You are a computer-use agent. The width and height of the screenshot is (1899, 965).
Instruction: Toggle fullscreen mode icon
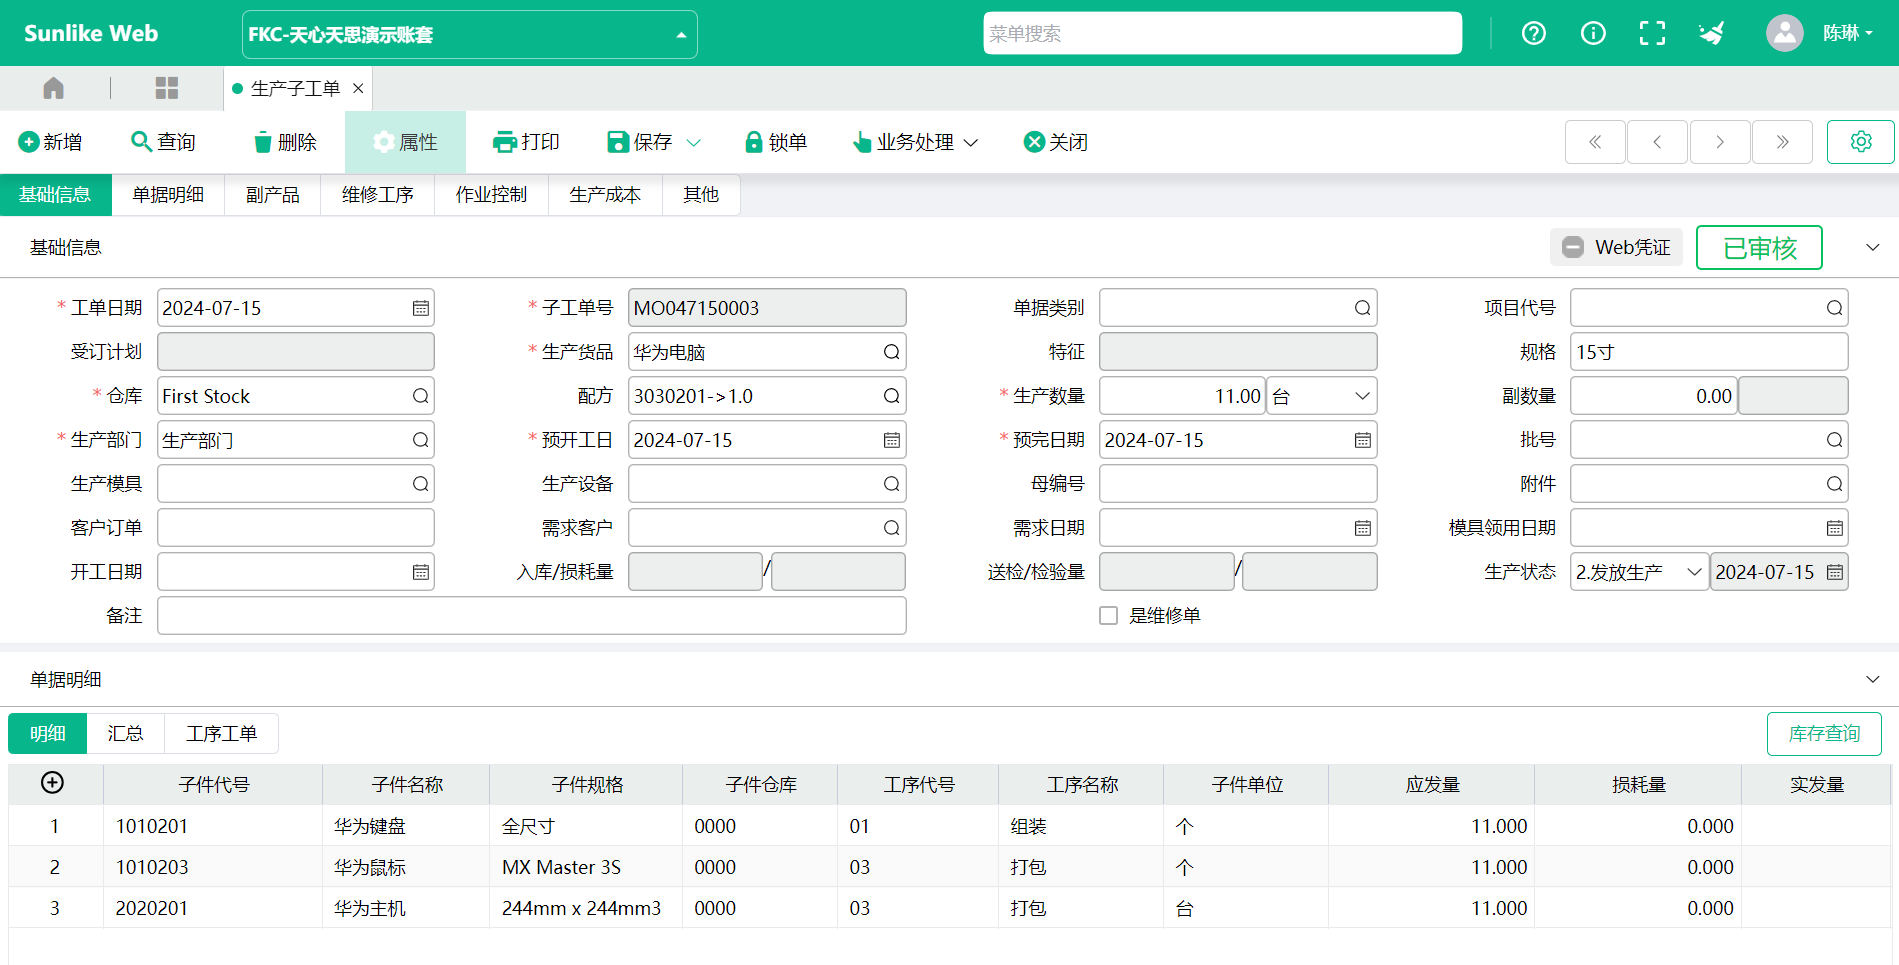[x=1652, y=34]
